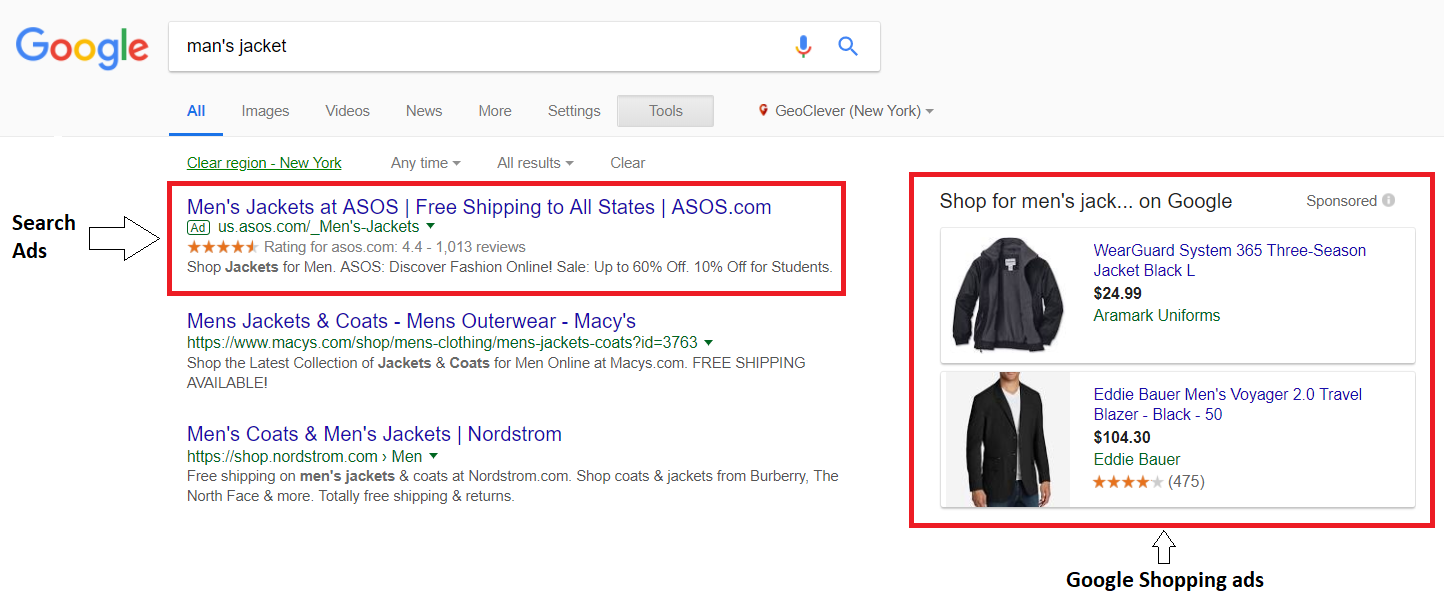The width and height of the screenshot is (1444, 611).
Task: Click the Tools button
Action: pyautogui.click(x=665, y=111)
